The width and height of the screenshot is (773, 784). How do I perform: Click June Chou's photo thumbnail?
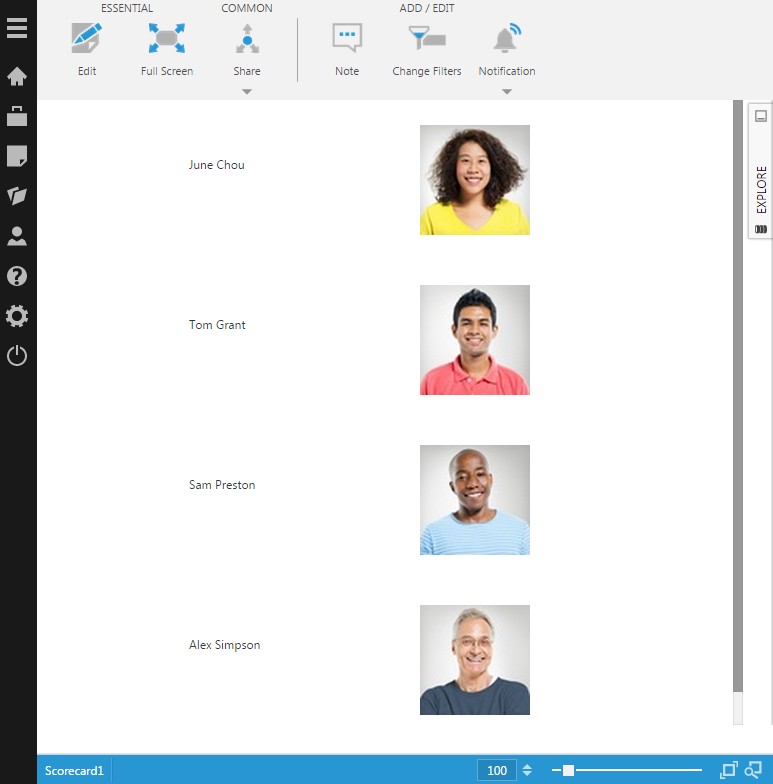pyautogui.click(x=474, y=180)
